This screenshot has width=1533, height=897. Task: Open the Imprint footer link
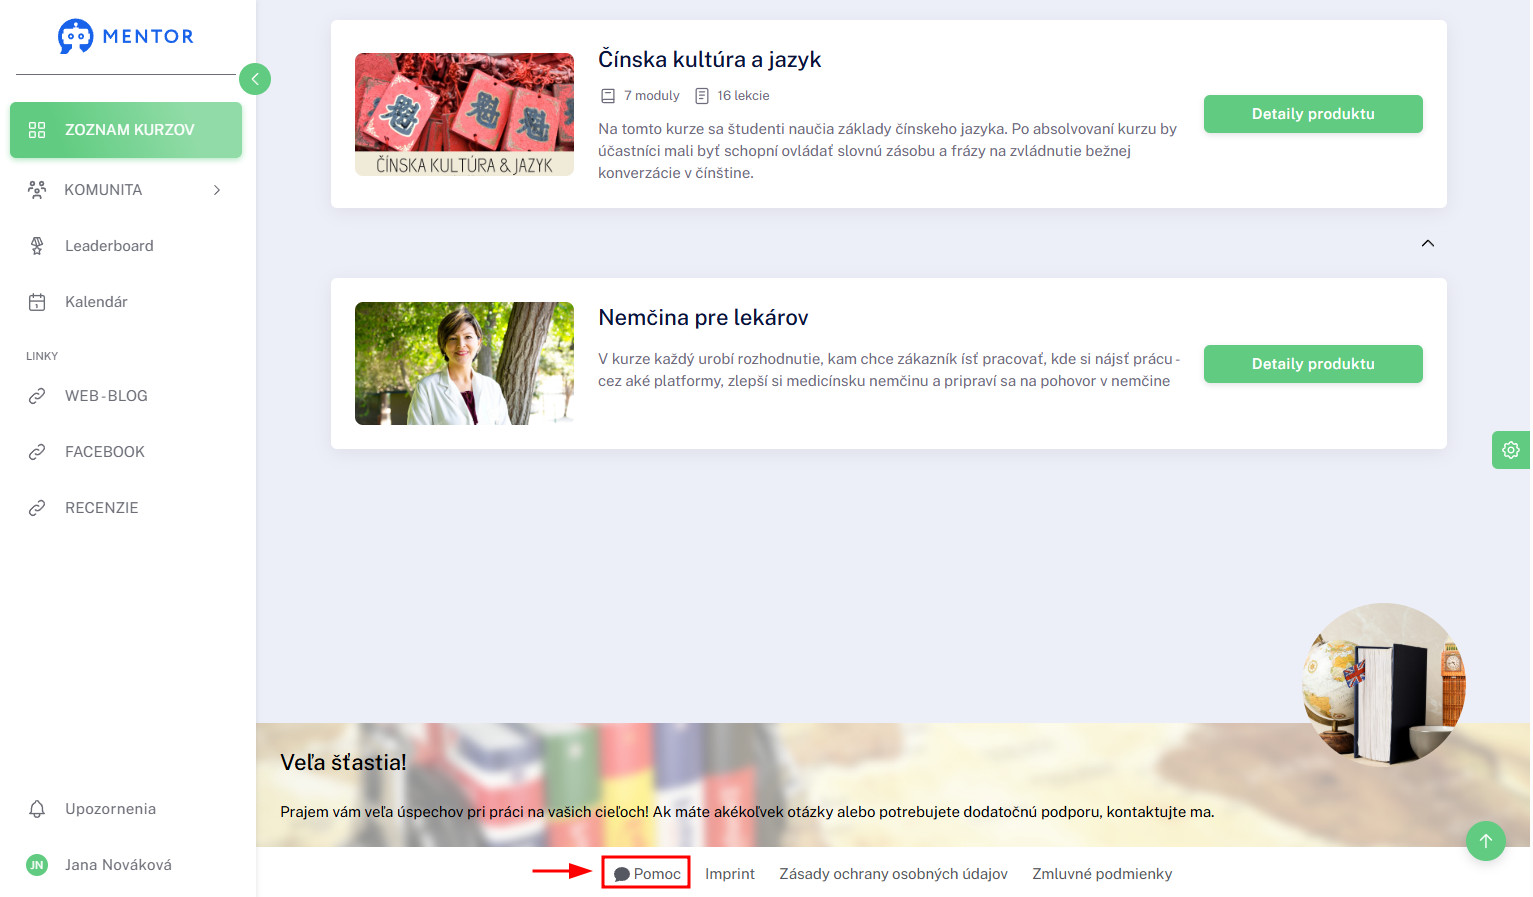730,874
